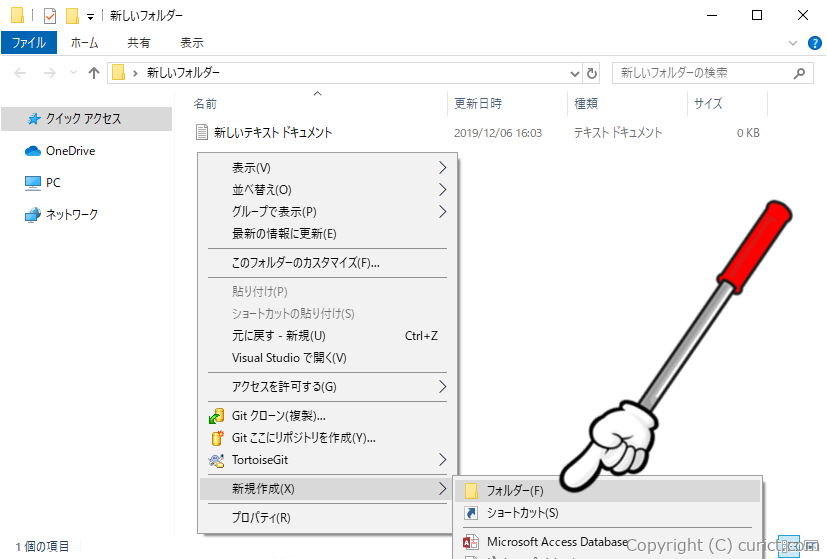Viewport: 827px width, 559px height.
Task: Click the TortoiseGit tortoise icon
Action: click(x=216, y=460)
